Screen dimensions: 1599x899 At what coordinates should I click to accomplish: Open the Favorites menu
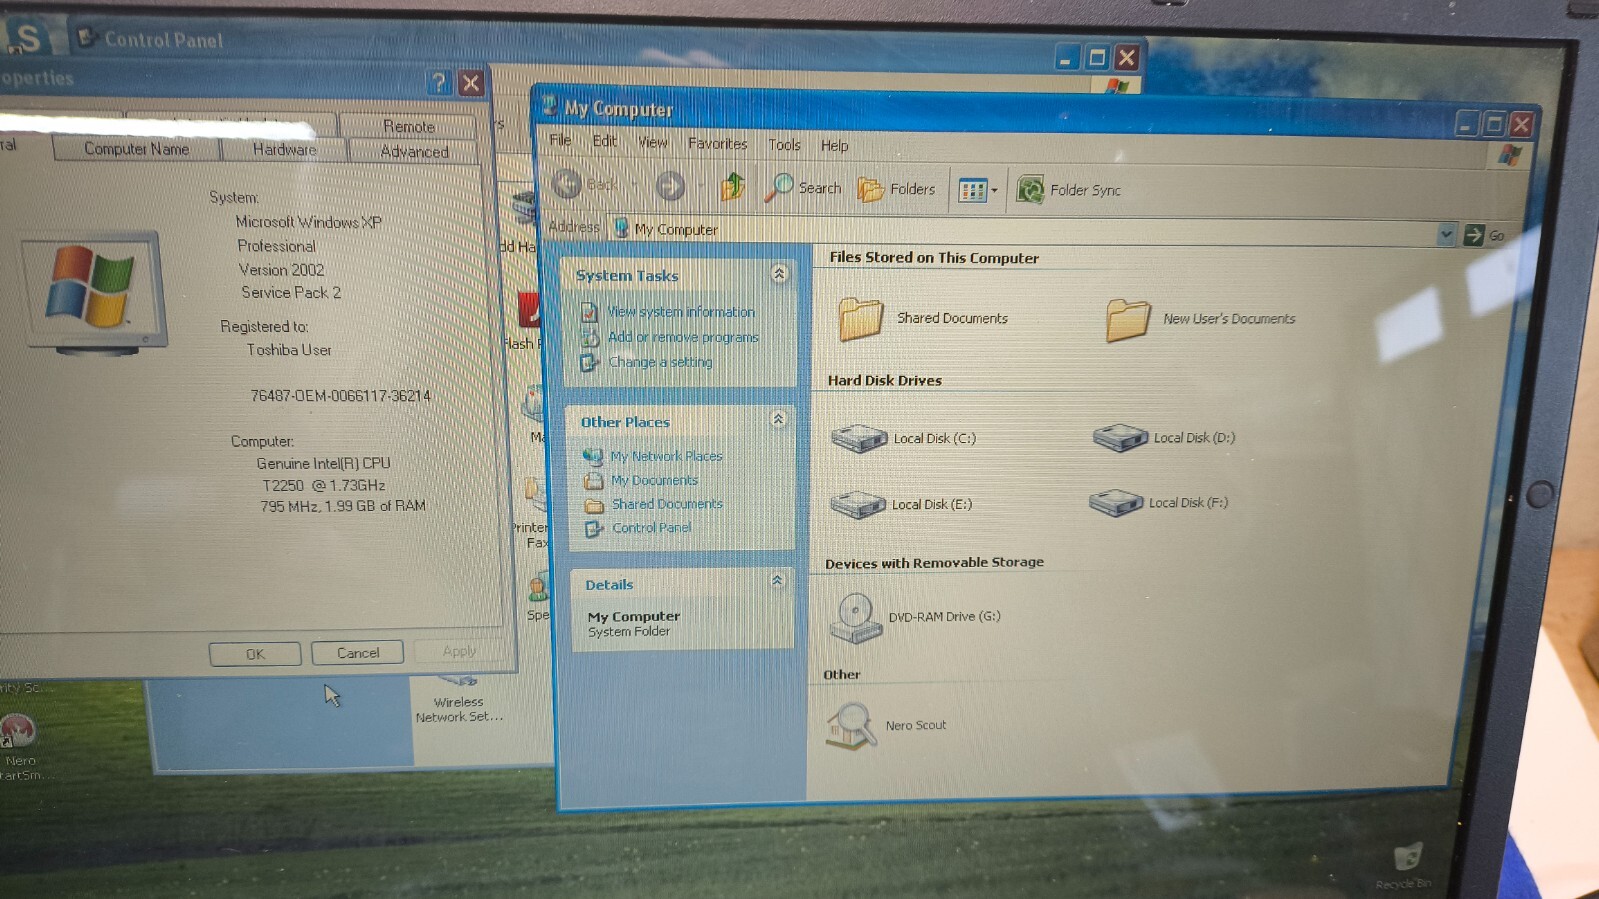[717, 143]
